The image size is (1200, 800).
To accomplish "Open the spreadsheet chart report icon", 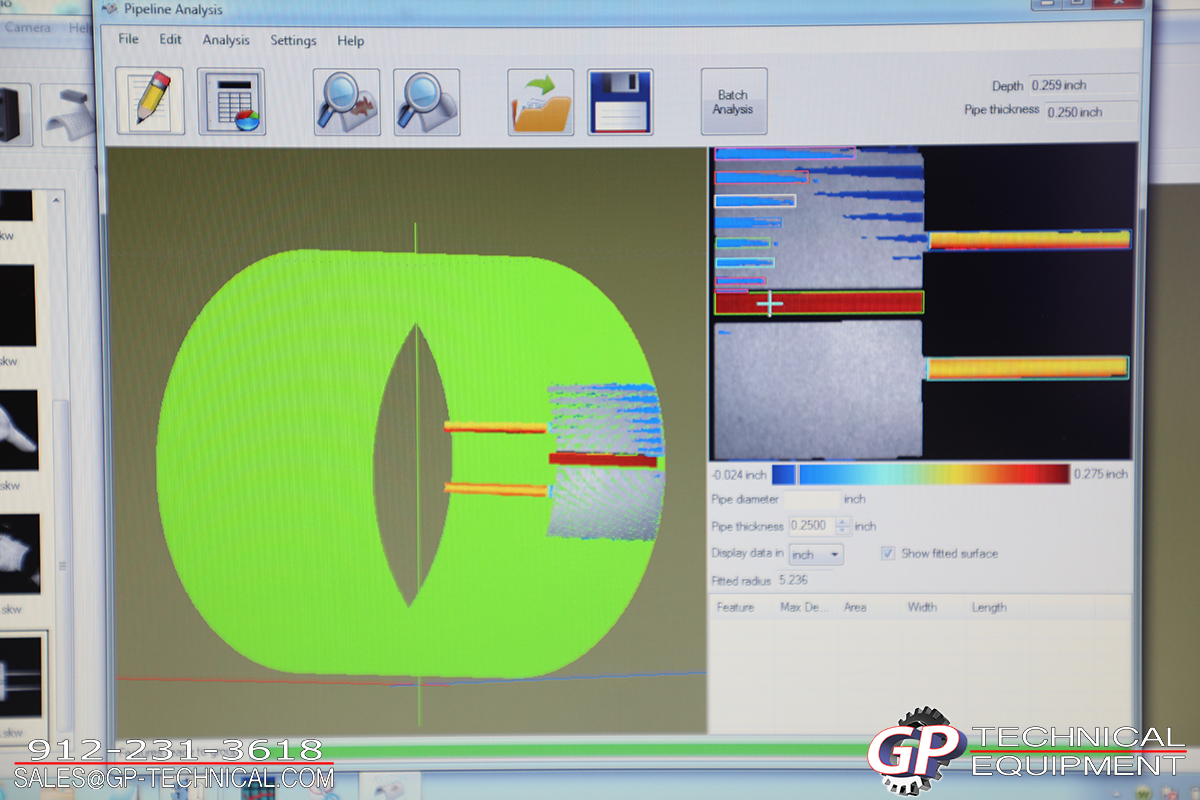I will 231,101.
